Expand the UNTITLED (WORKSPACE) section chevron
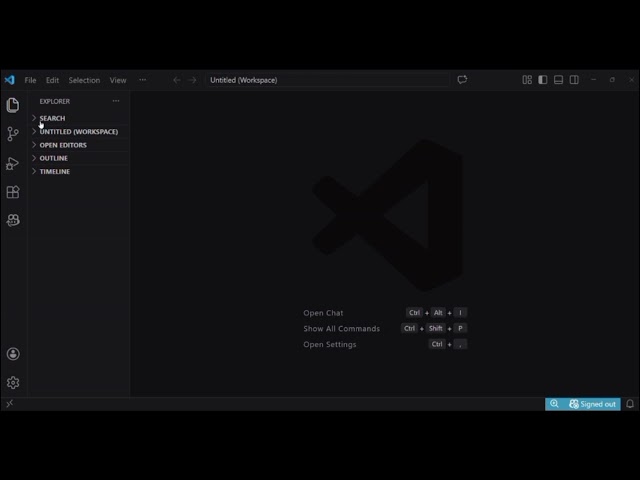Screen dimensions: 640x480 tap(34, 131)
